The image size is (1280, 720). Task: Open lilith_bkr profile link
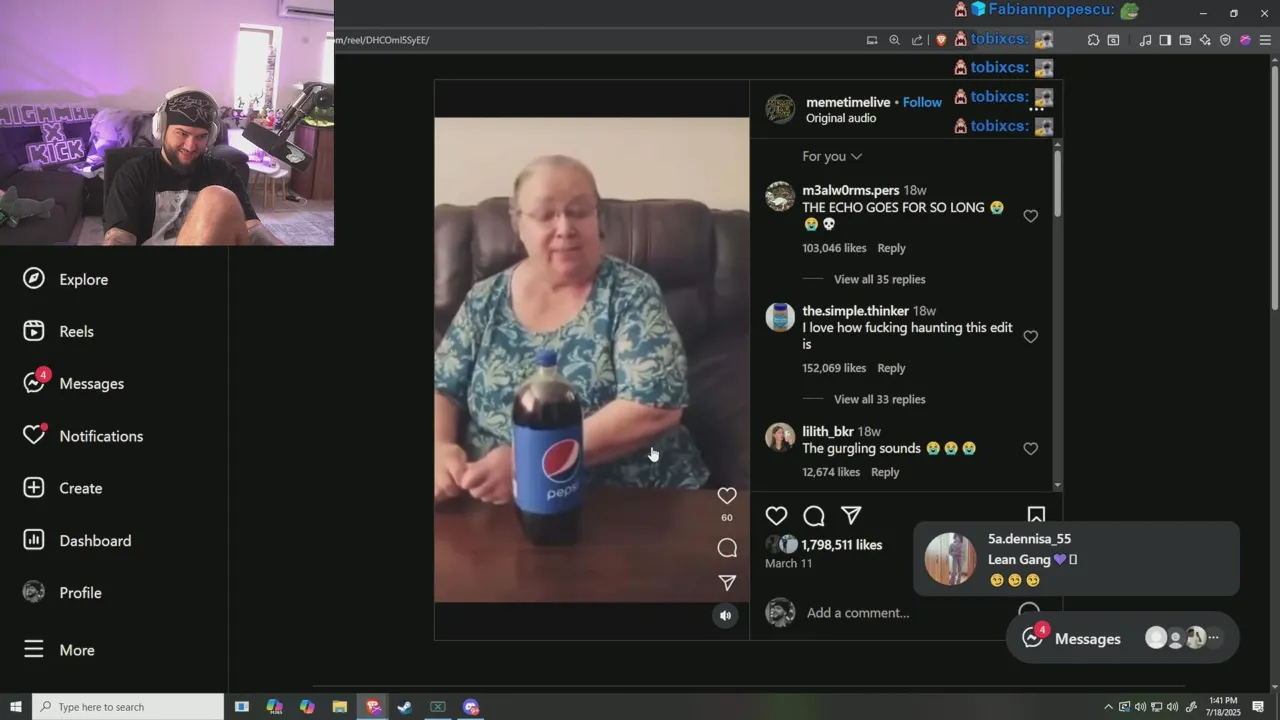pyautogui.click(x=827, y=432)
